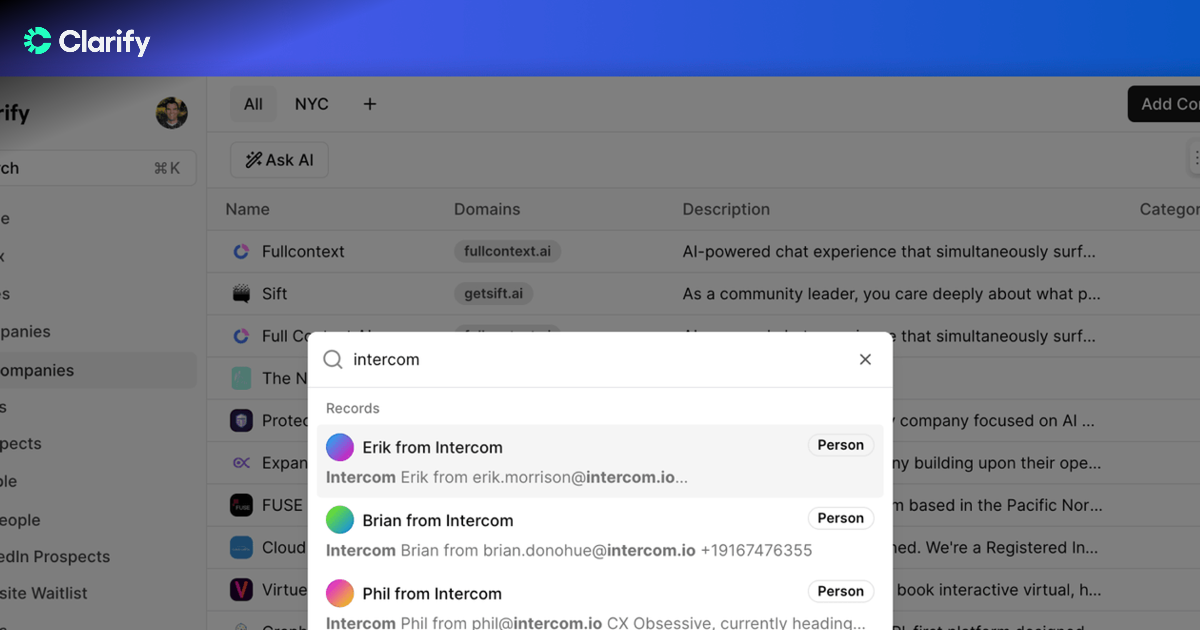
Task: Open the overflow menu at top right
Action: click(1196, 157)
